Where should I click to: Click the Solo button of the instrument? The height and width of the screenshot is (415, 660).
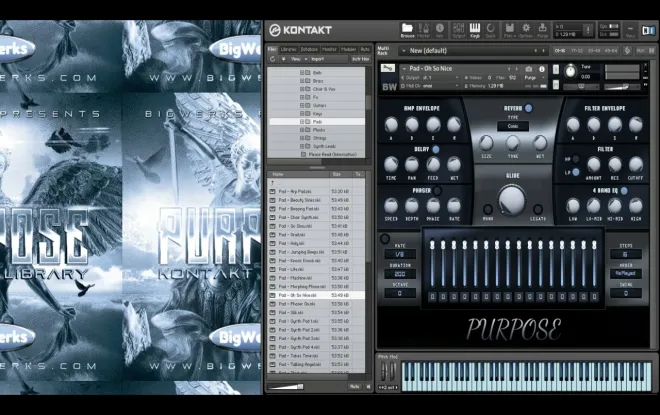[x=556, y=69]
